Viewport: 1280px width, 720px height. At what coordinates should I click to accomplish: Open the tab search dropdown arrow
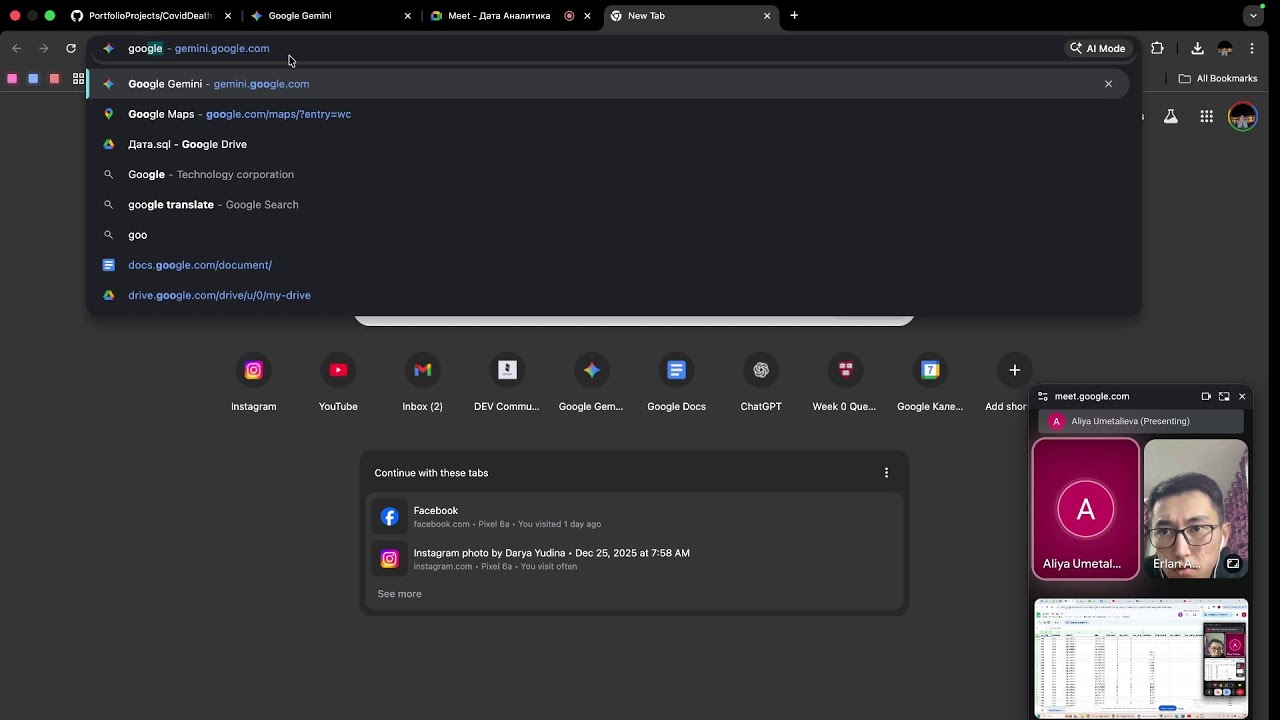pos(1253,16)
